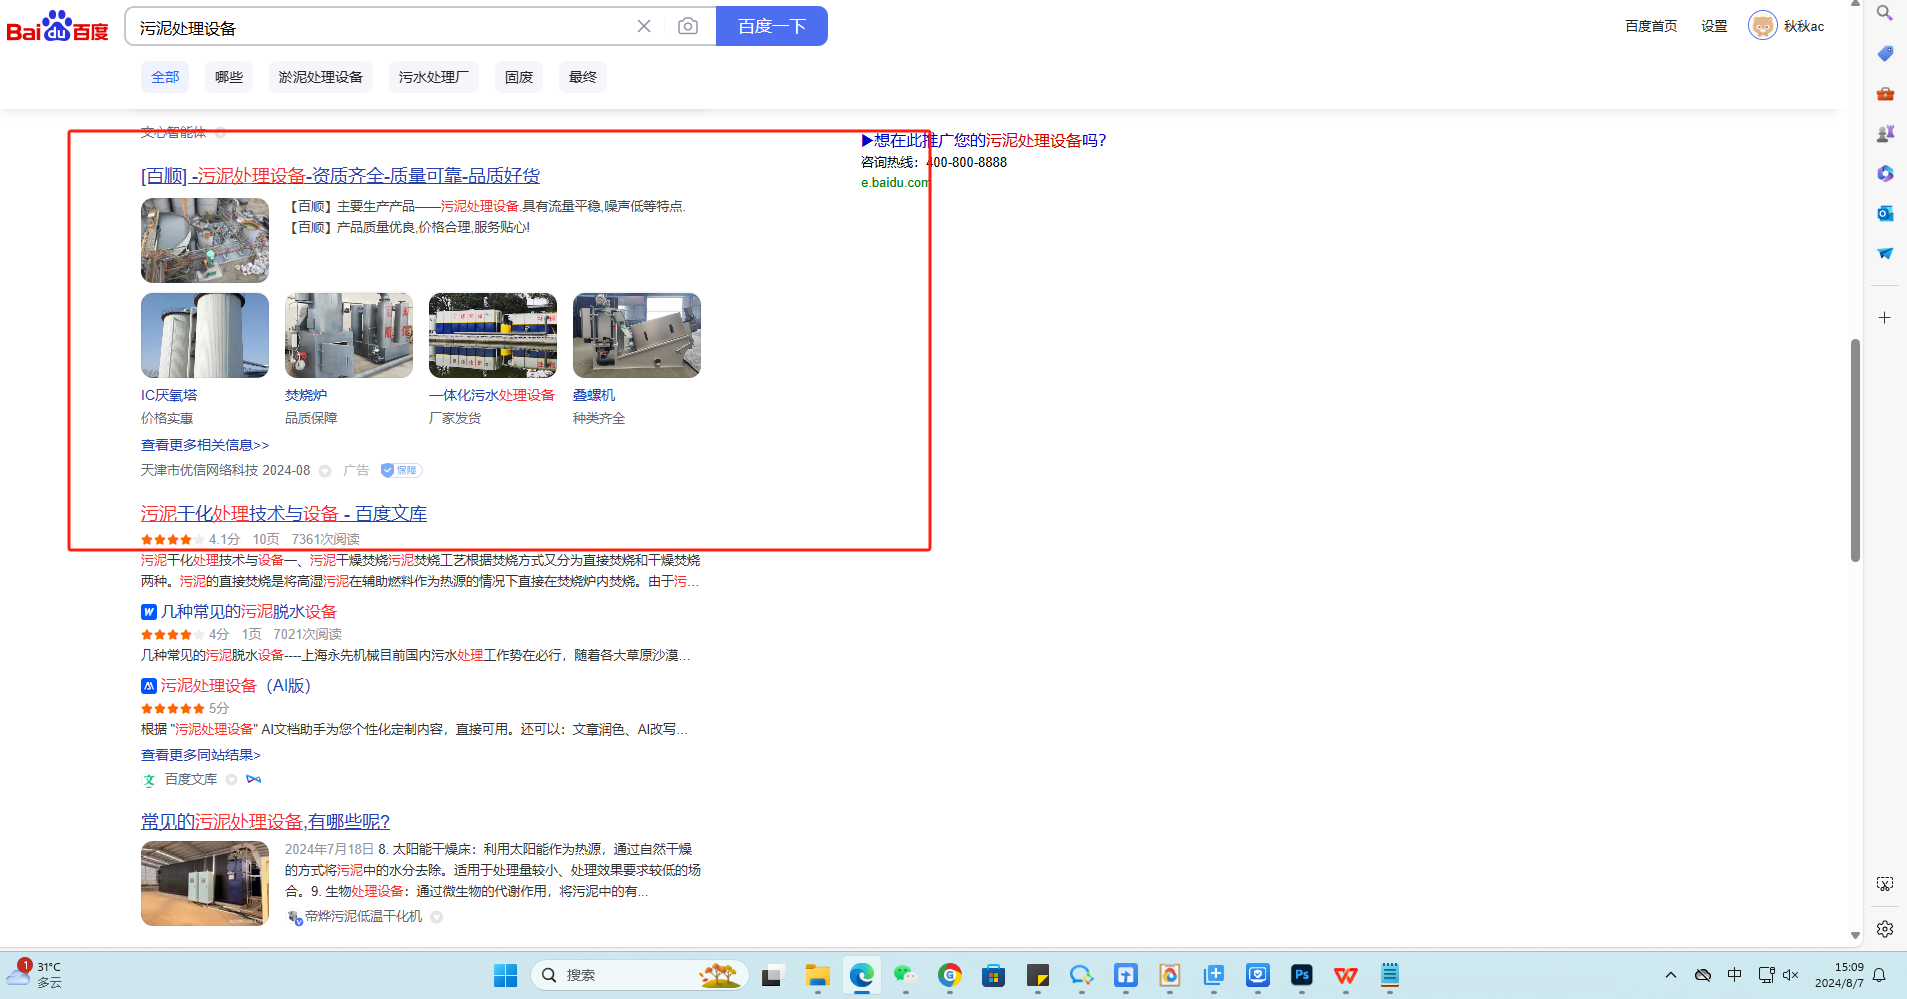Image resolution: width=1907 pixels, height=999 pixels.
Task: Clear the search box with the X icon
Action: [x=644, y=26]
